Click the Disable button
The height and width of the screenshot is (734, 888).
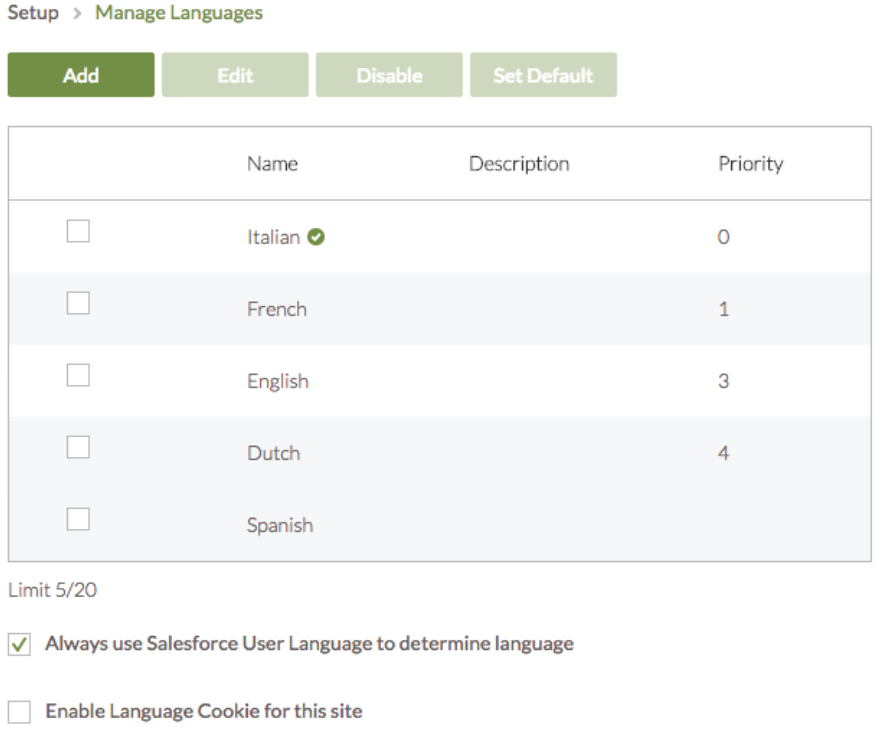click(x=389, y=75)
